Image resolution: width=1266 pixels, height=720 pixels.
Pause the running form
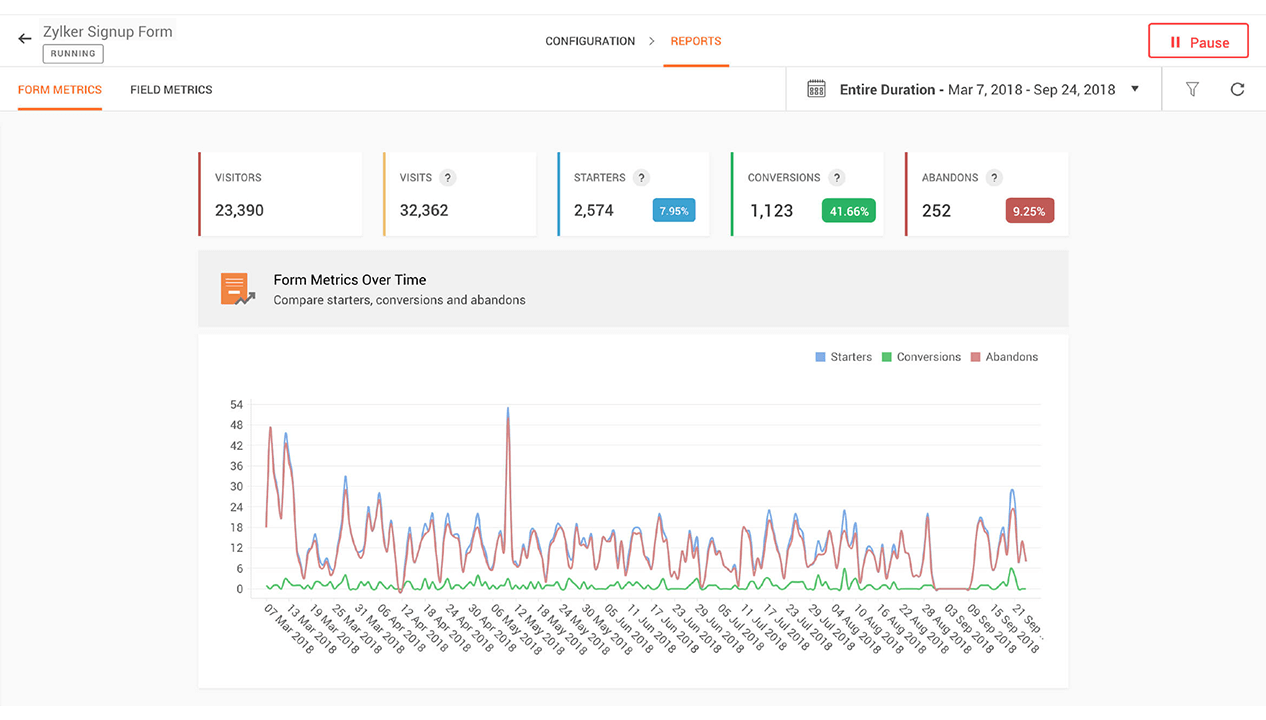[1198, 42]
